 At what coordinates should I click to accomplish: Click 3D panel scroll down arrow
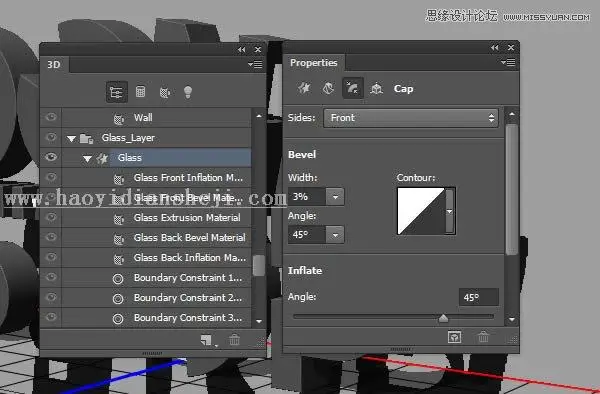pos(259,321)
